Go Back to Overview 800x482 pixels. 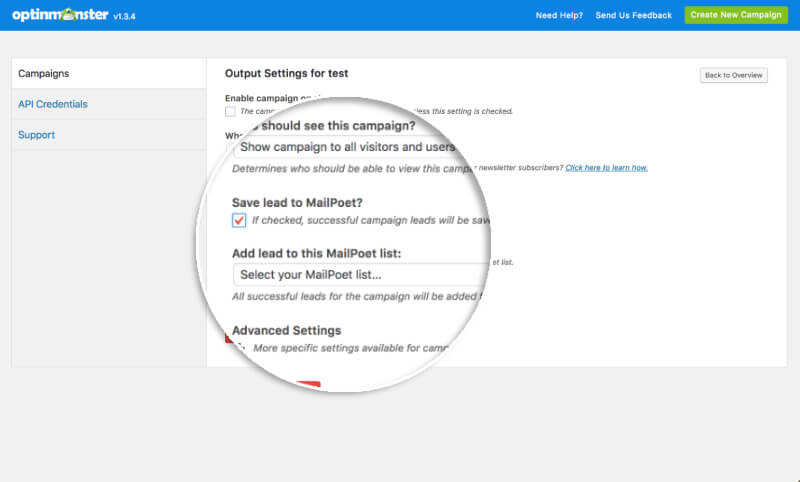733,75
